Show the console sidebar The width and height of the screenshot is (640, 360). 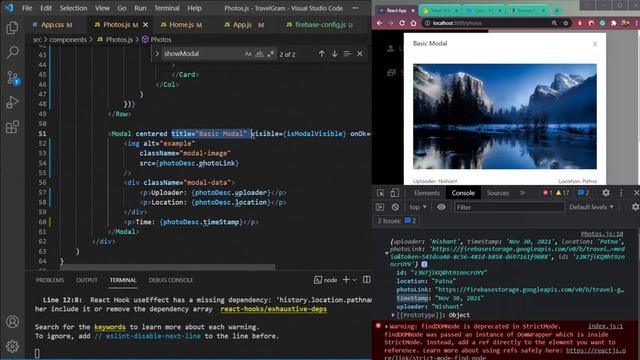(380, 207)
